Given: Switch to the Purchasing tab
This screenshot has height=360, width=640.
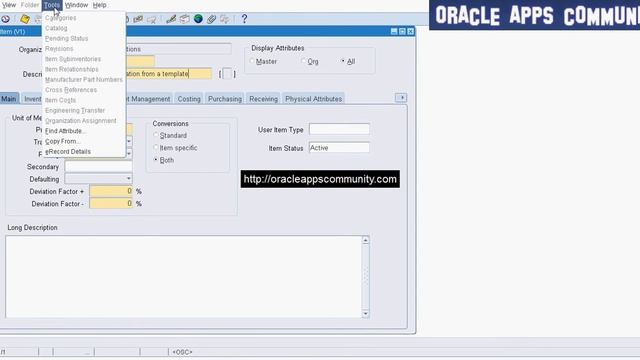Looking at the screenshot, I should pos(225,99).
